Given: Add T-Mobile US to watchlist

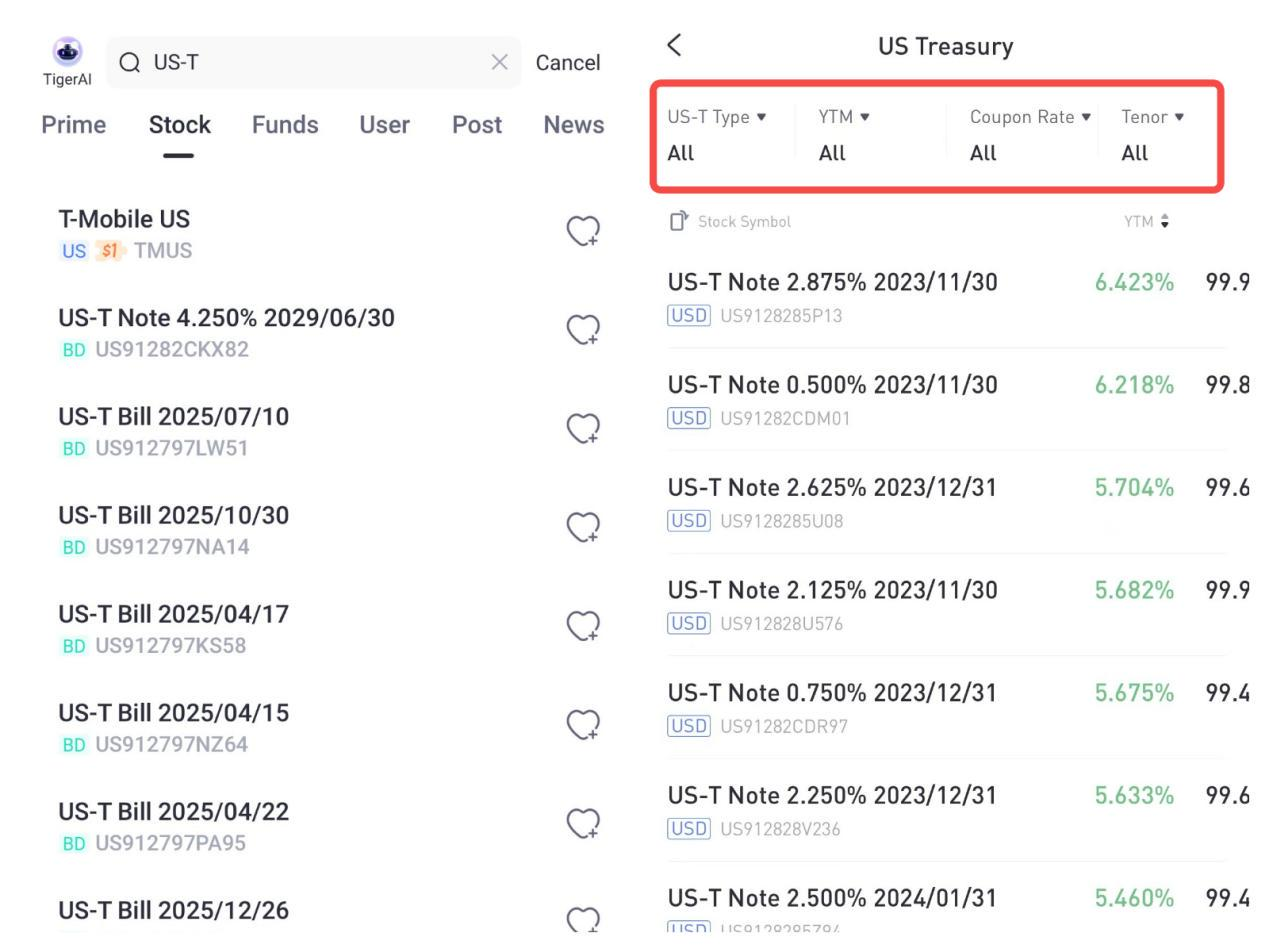Looking at the screenshot, I should pyautogui.click(x=583, y=231).
